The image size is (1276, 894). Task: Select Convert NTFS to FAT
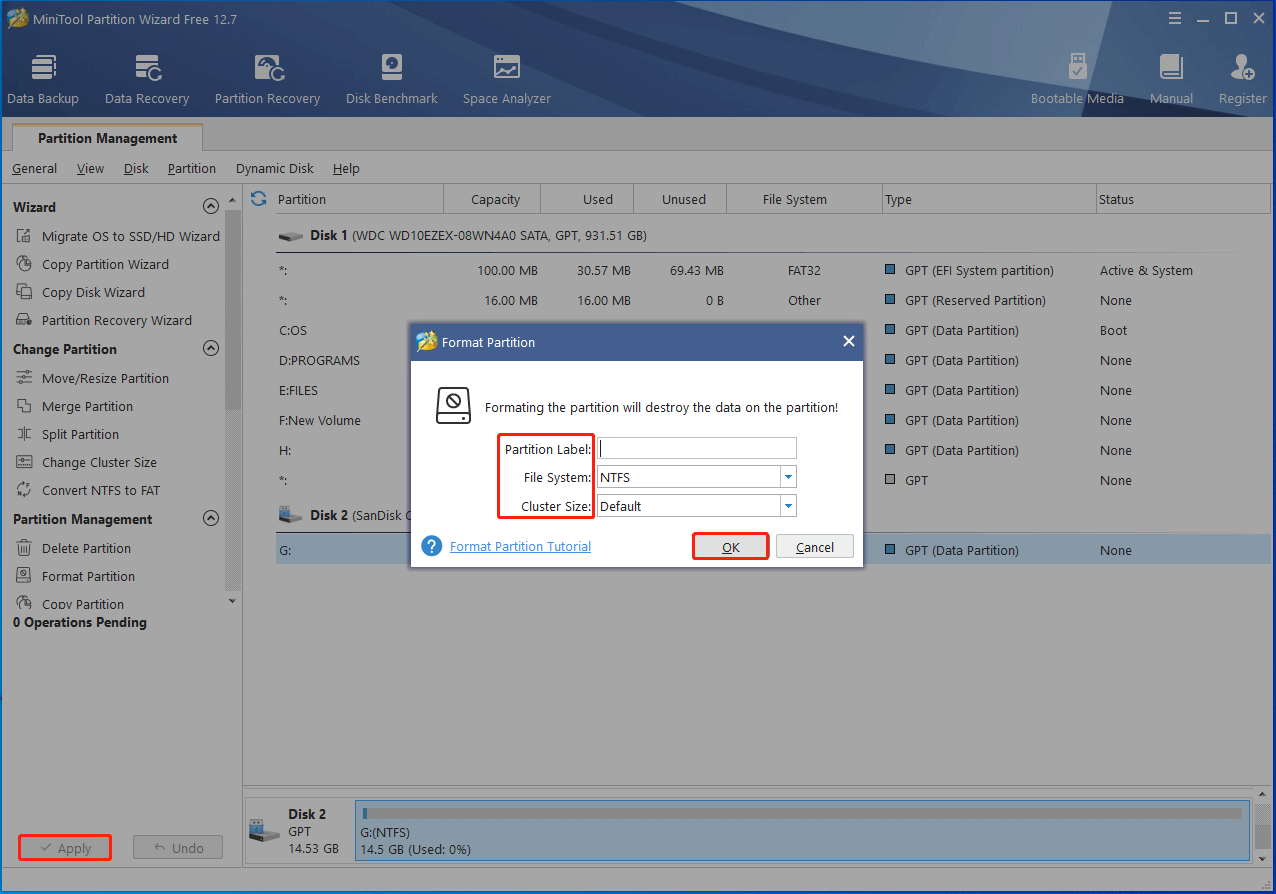[88, 490]
